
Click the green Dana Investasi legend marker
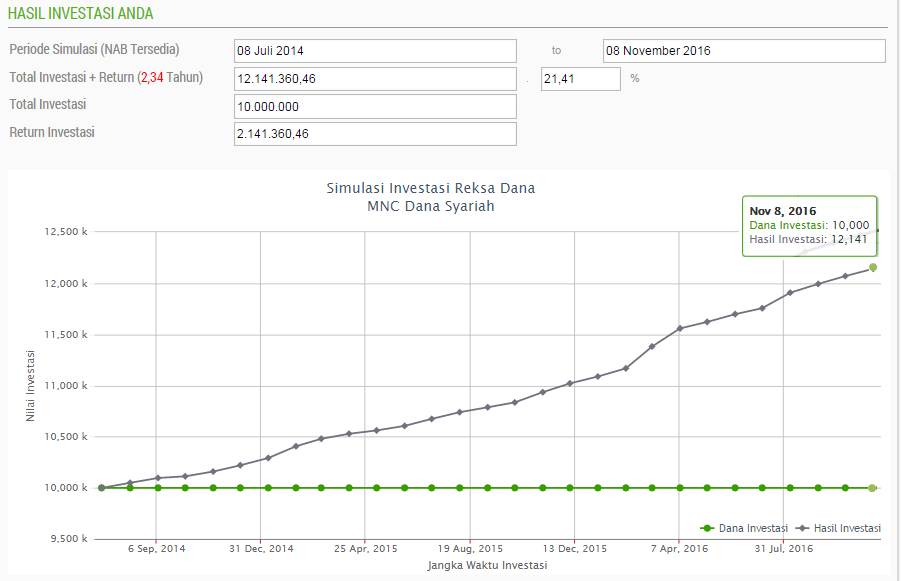click(x=708, y=528)
